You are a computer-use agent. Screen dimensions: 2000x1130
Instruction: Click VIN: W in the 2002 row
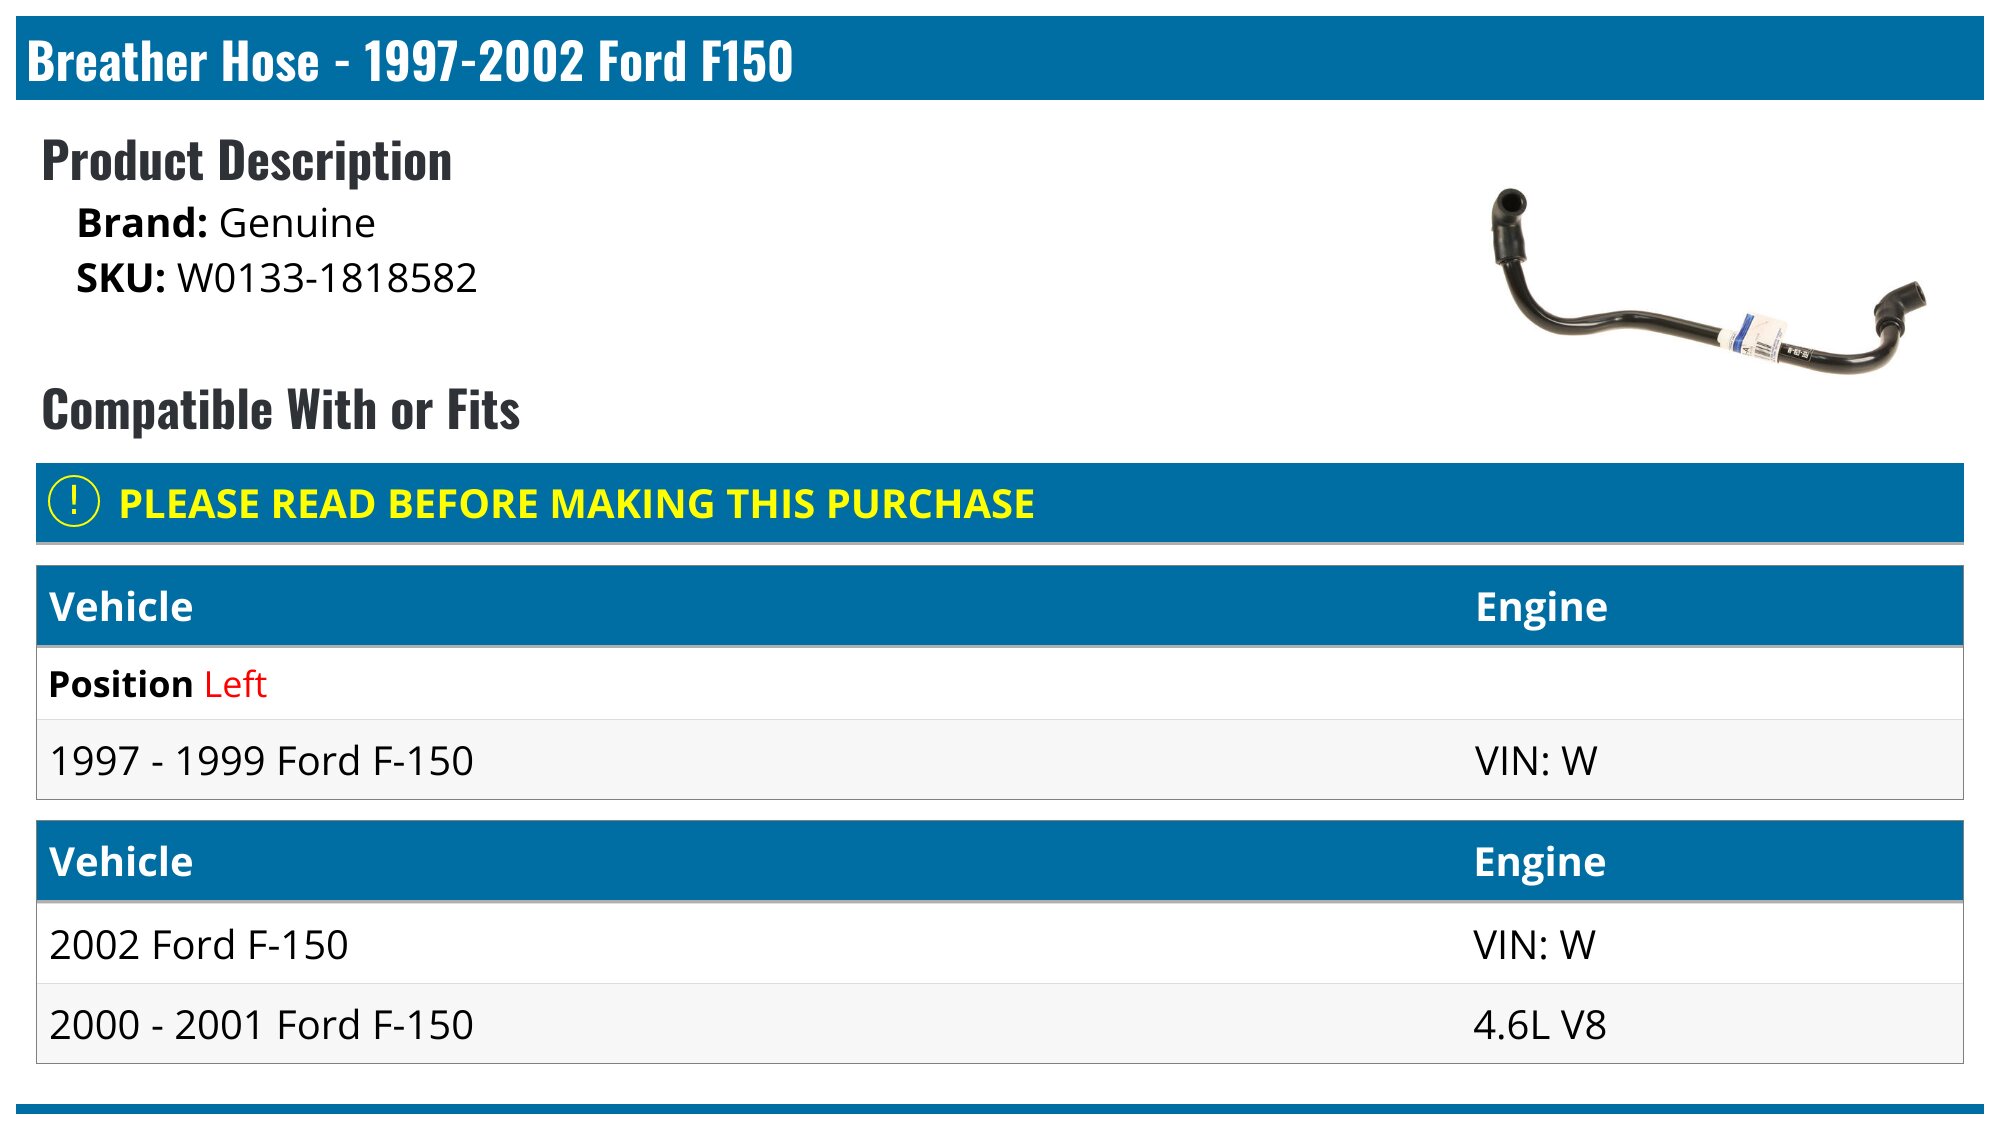click(x=1534, y=945)
